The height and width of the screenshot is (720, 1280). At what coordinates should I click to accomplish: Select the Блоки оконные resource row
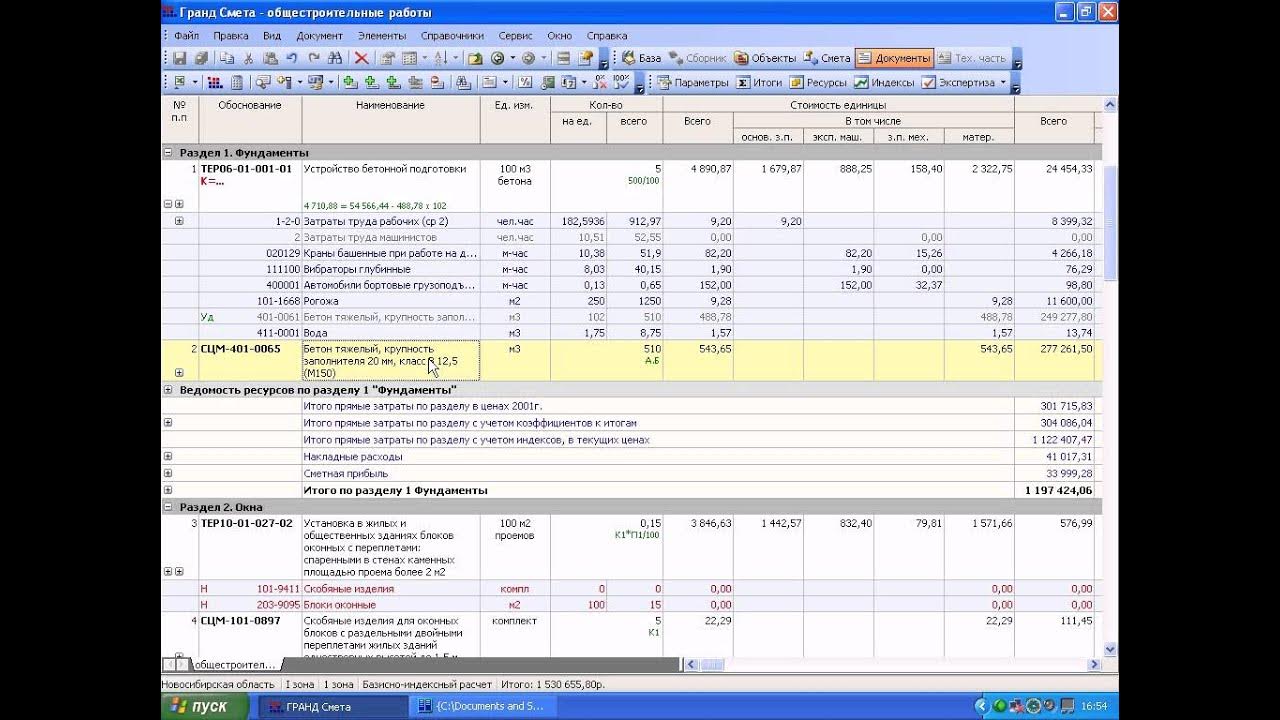630,605
